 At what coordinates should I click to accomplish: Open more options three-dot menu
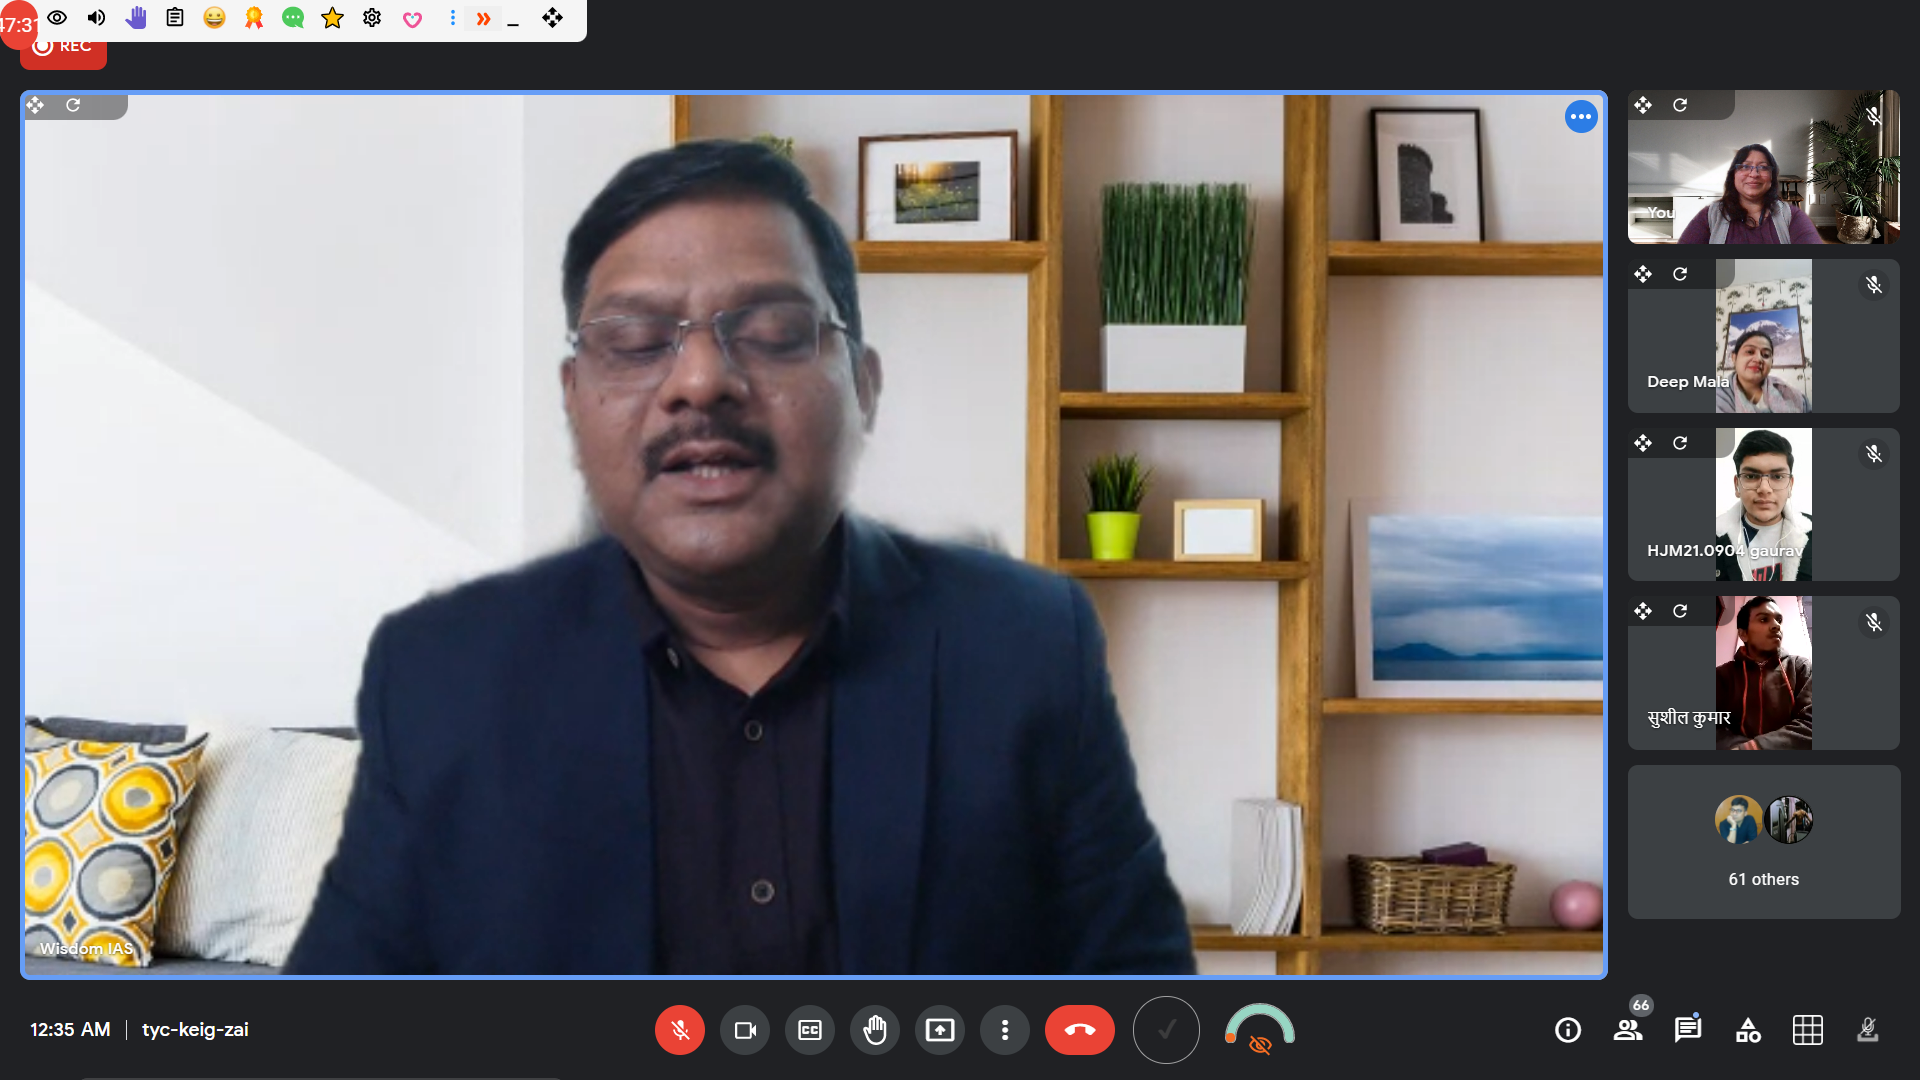[1005, 1030]
